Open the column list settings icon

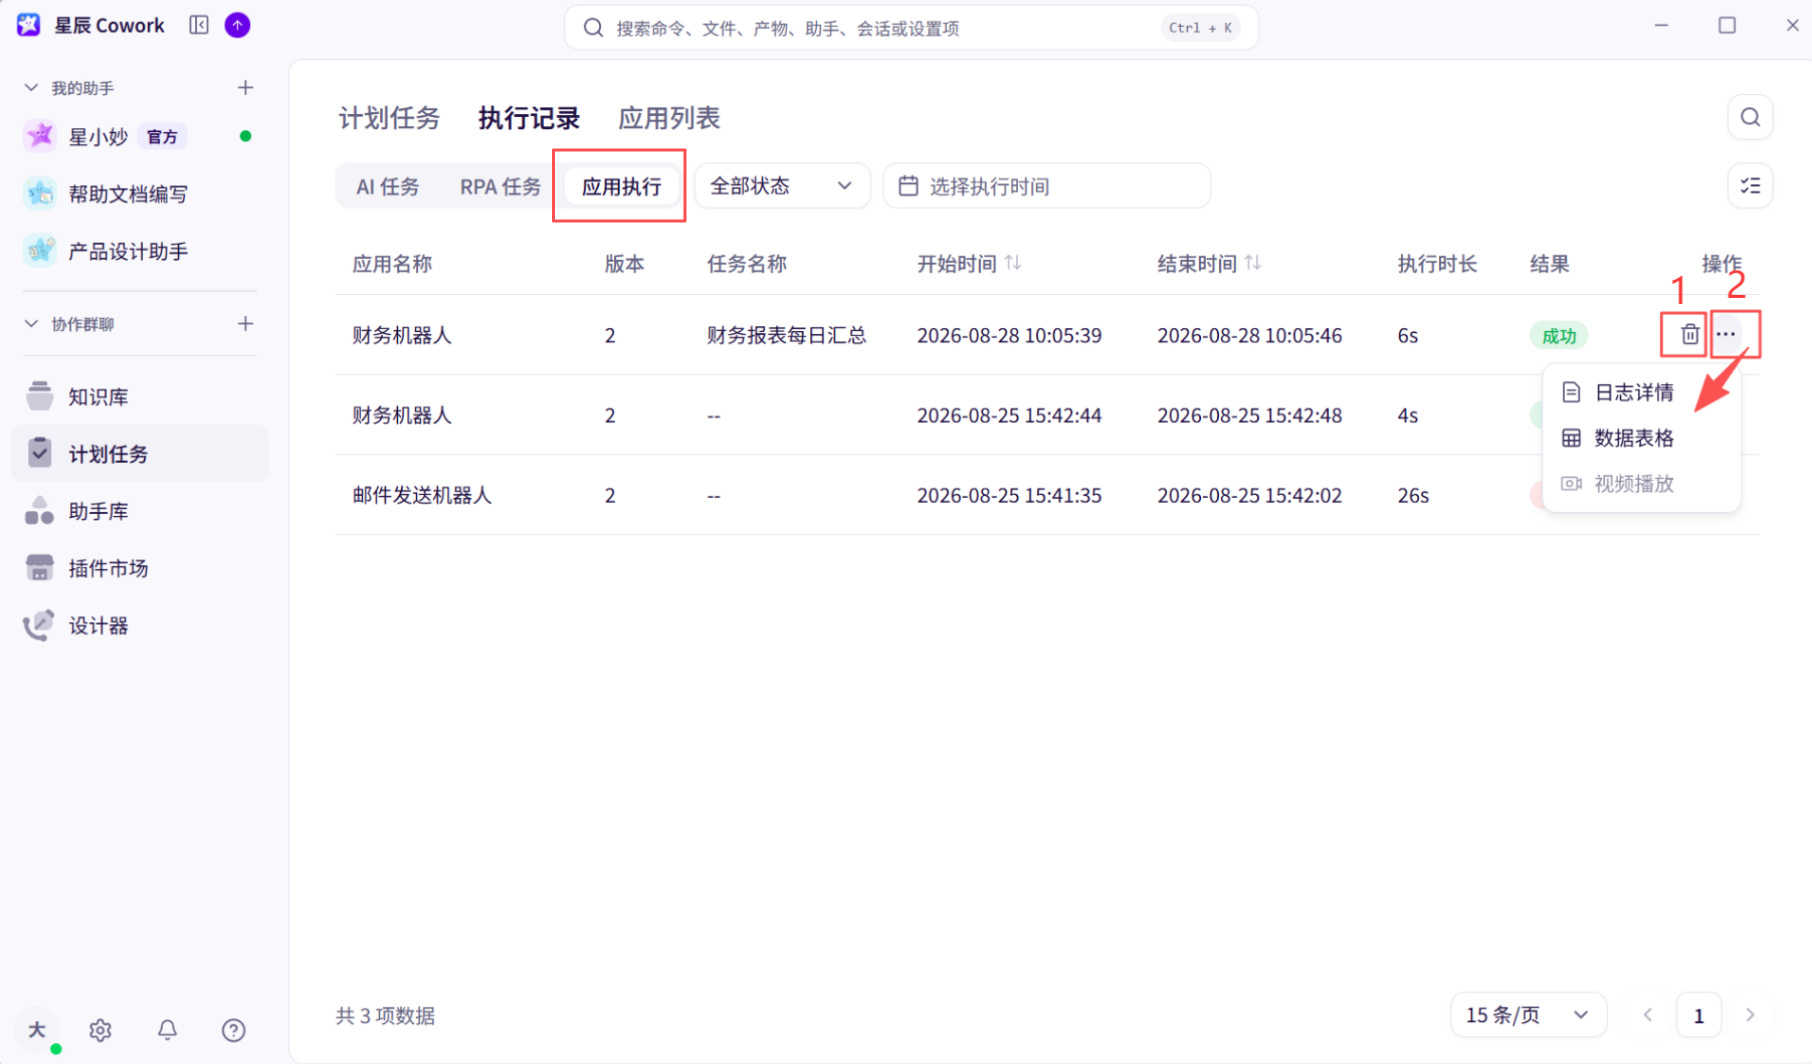[x=1750, y=186]
